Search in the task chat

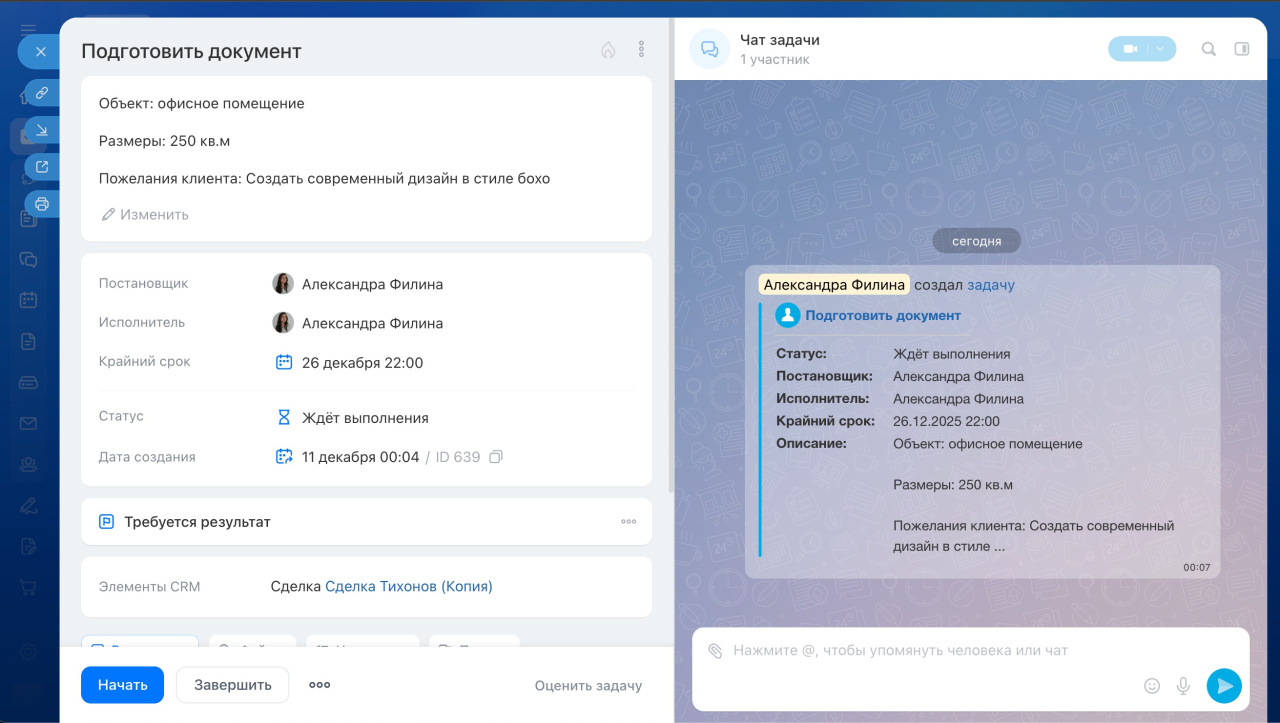click(x=1209, y=49)
